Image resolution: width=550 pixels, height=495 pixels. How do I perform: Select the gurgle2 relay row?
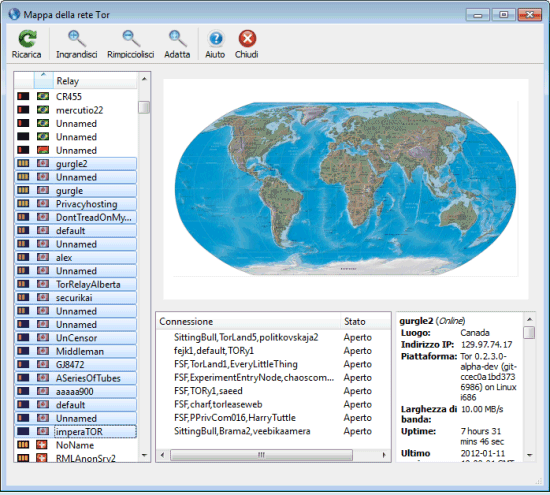[x=75, y=163]
